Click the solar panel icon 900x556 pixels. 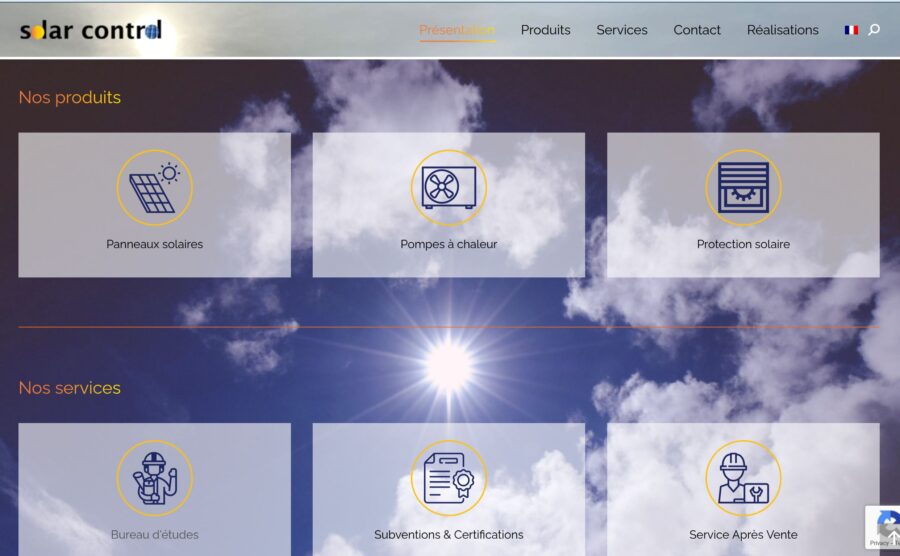pos(154,188)
